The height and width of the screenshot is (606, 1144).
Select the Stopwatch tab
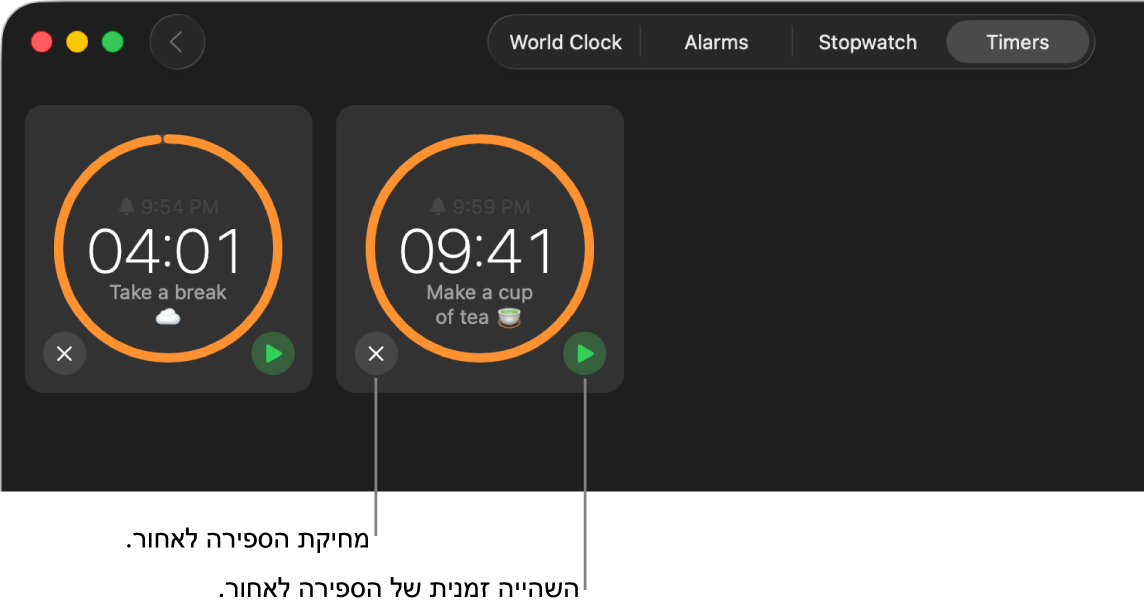coord(867,42)
